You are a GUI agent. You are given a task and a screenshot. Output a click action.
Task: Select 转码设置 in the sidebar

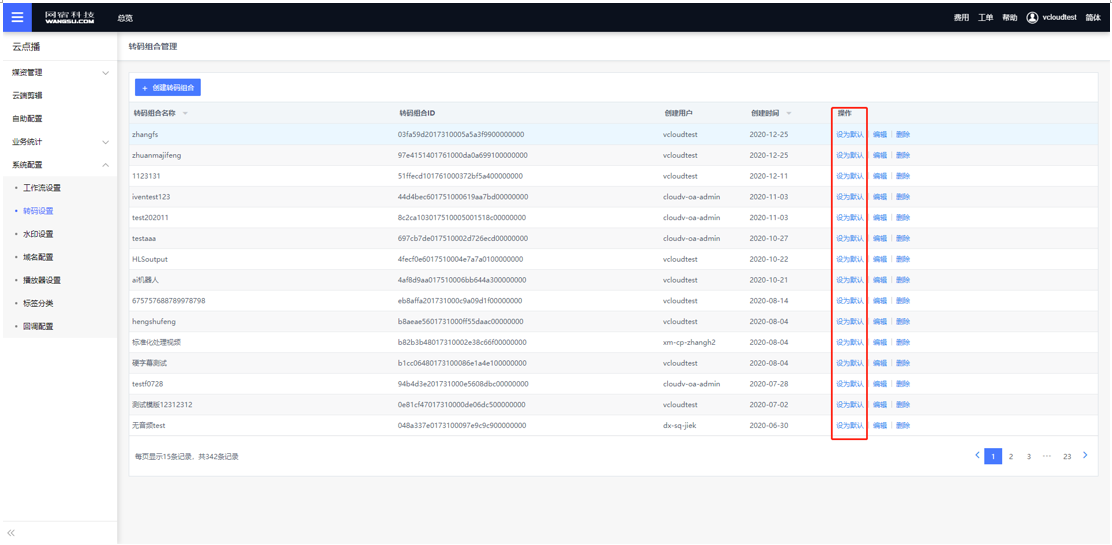[38, 211]
